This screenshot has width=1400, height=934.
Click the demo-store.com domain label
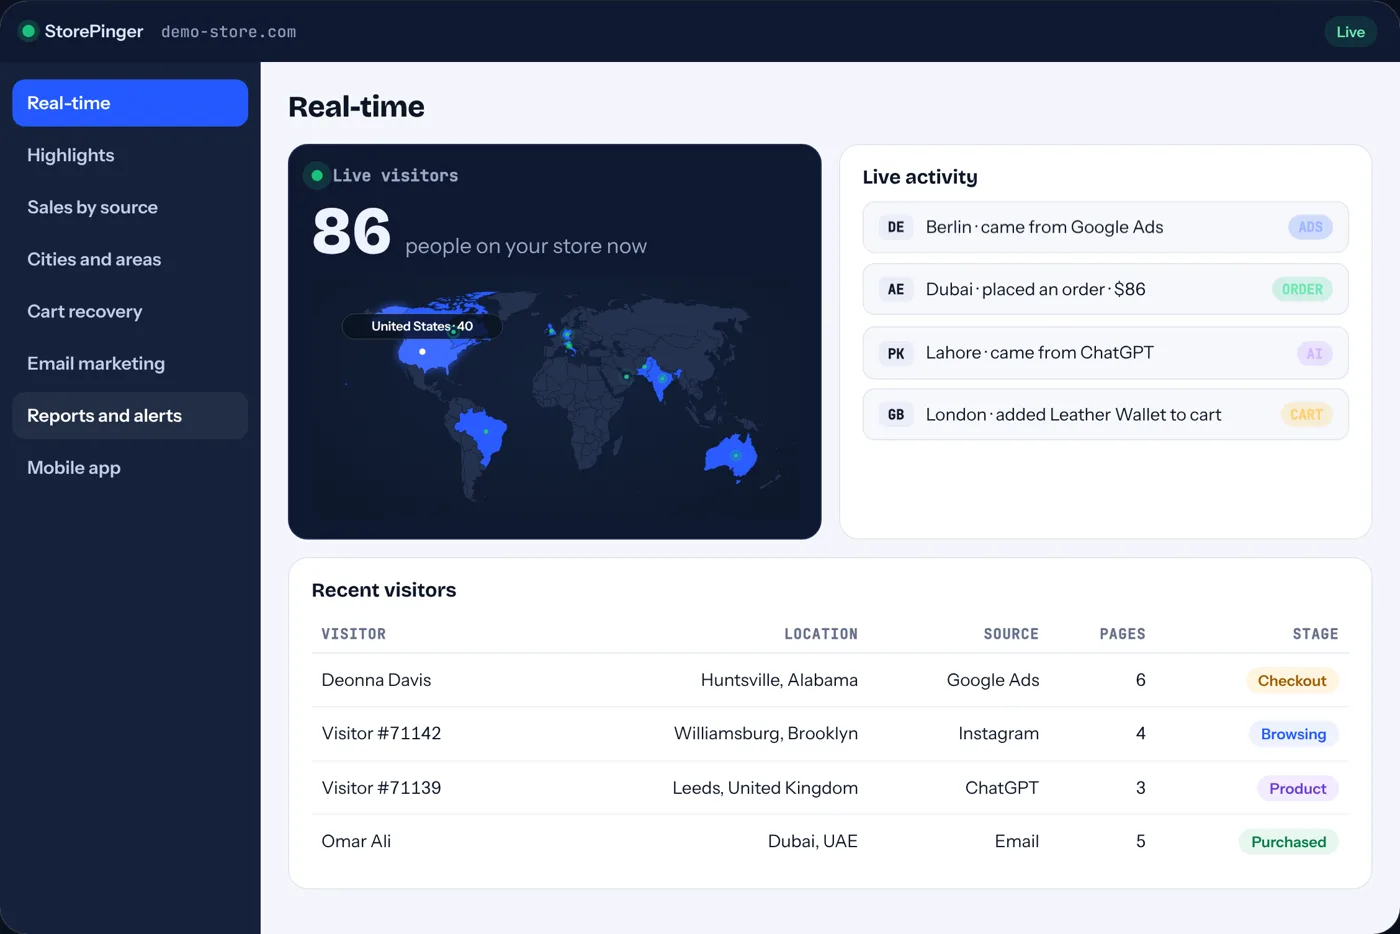point(229,32)
